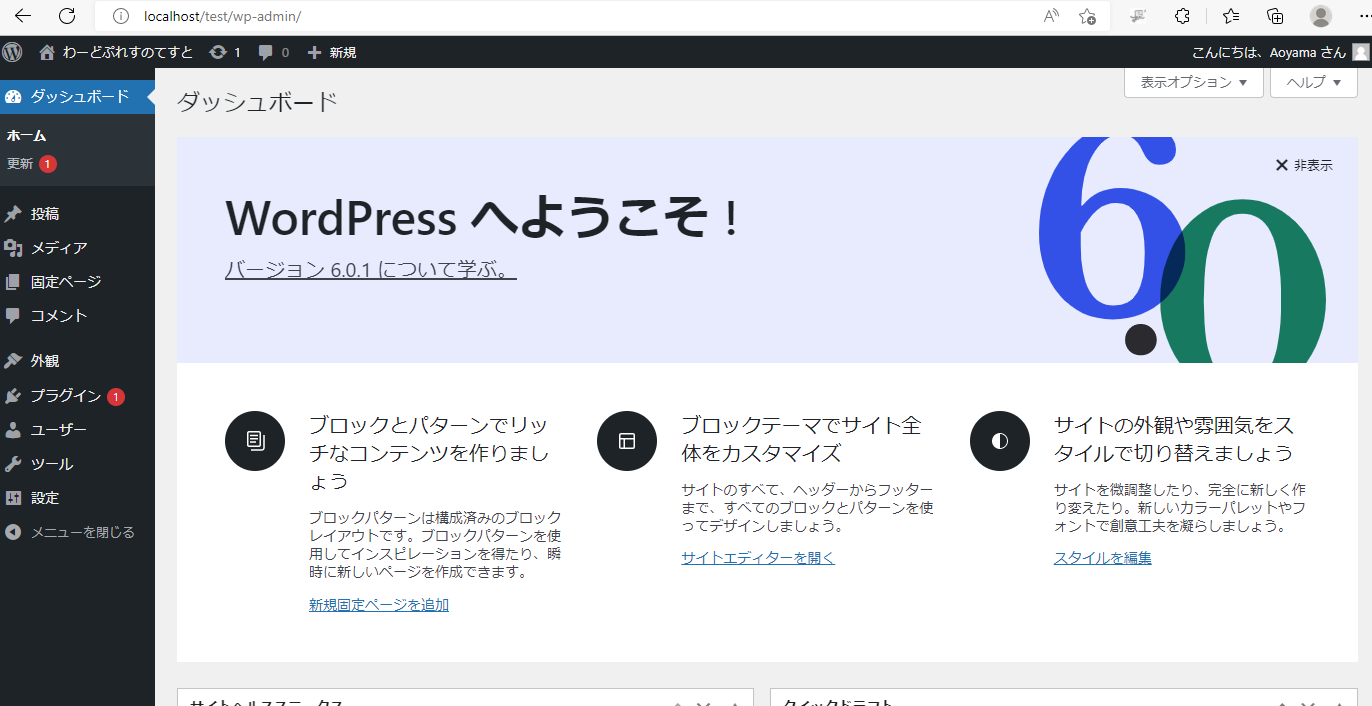Click the 投稿 pushpin icon
Image resolution: width=1372 pixels, height=706 pixels.
(13, 214)
